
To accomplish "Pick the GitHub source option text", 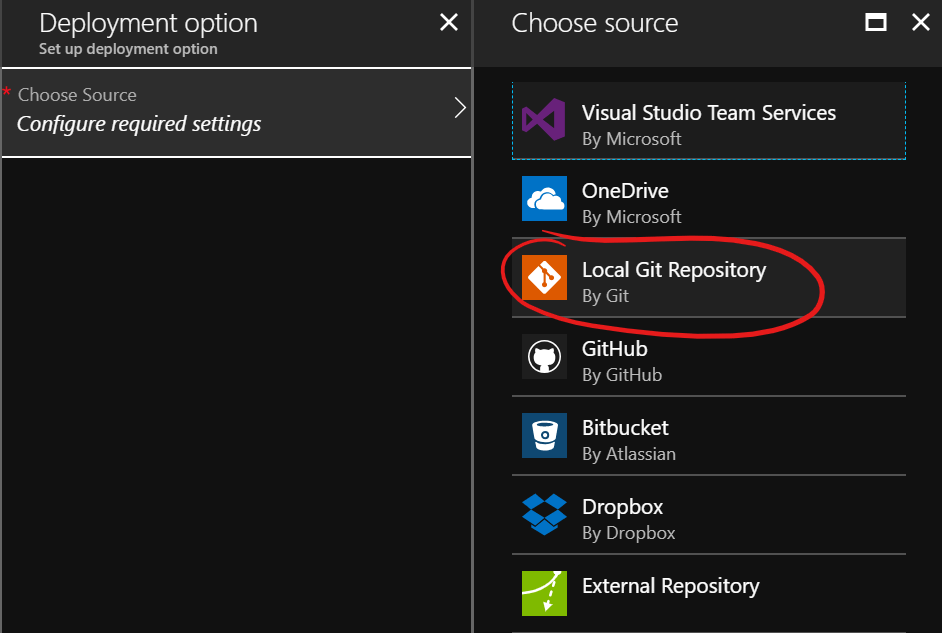I will point(614,349).
